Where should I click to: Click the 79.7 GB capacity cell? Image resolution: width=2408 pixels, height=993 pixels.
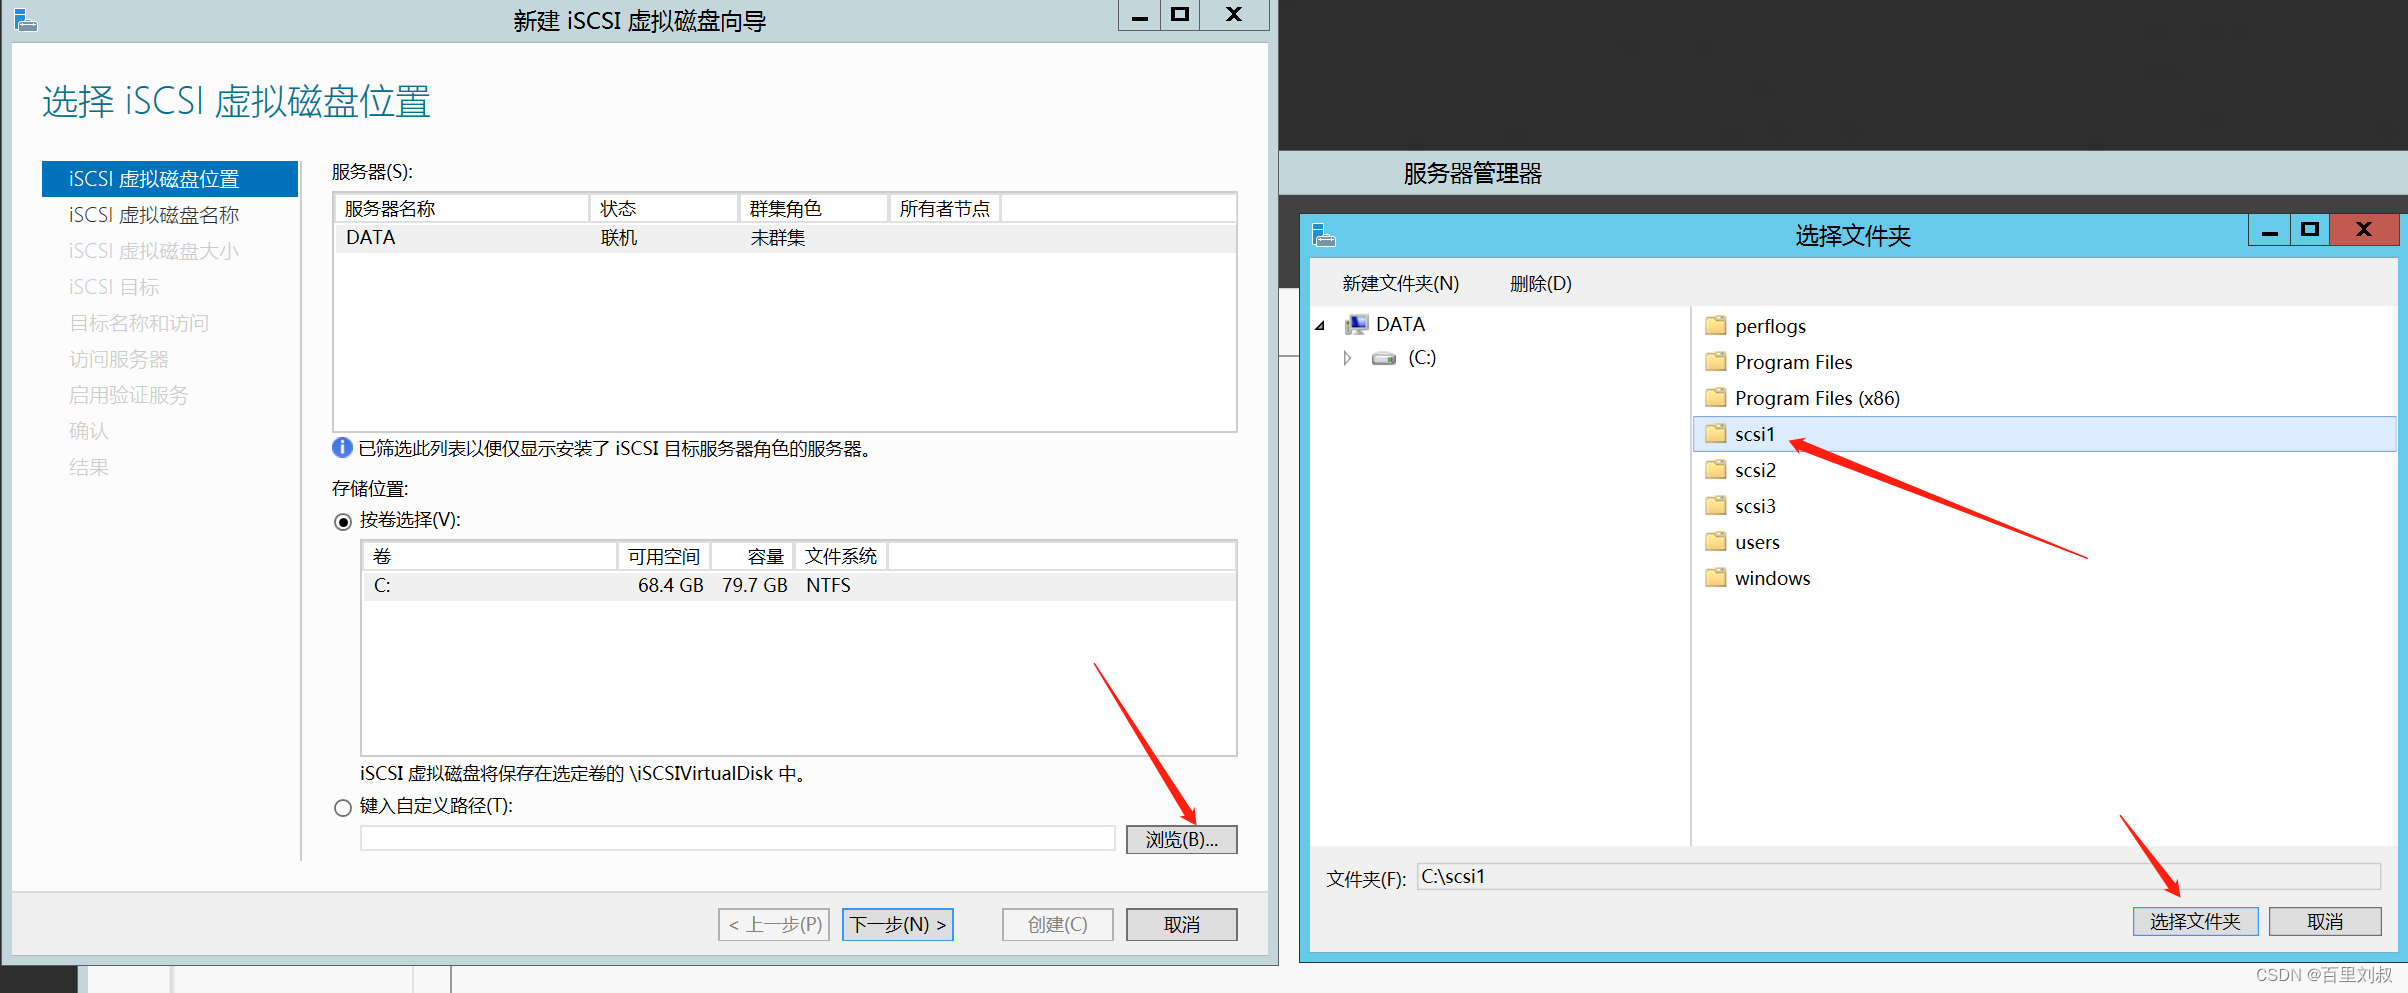tap(755, 586)
